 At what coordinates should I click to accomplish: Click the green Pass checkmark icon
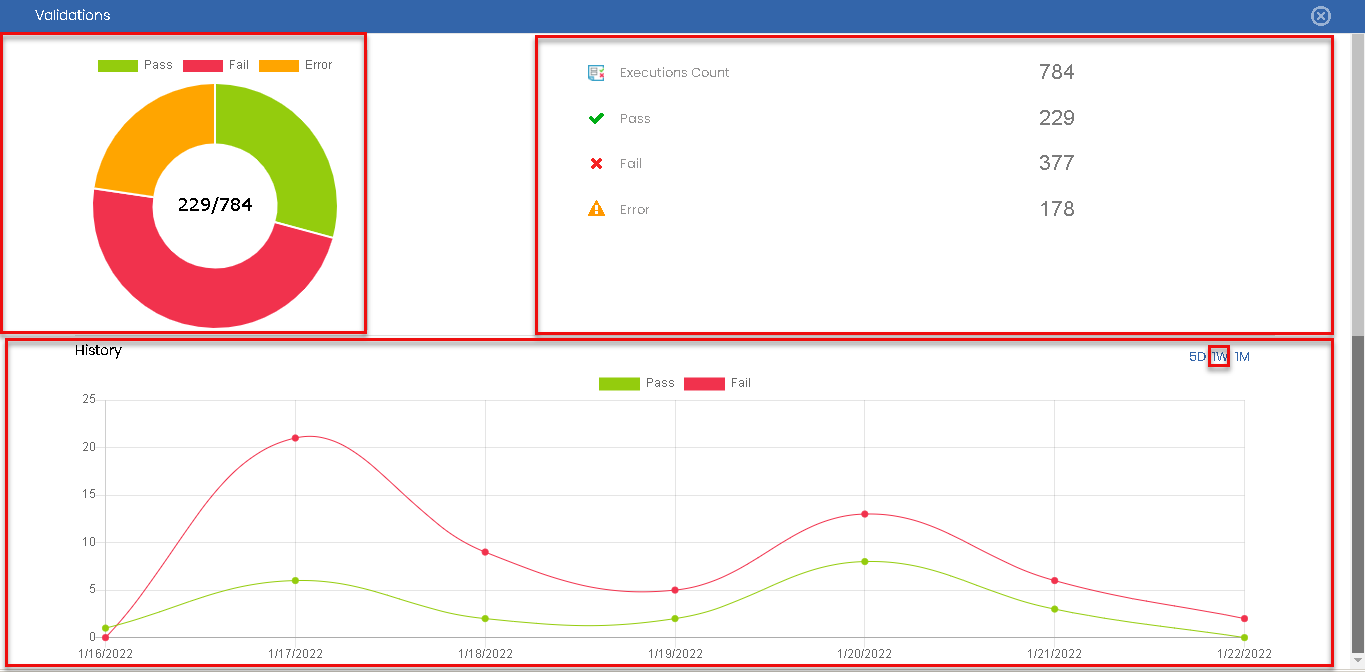click(x=596, y=119)
